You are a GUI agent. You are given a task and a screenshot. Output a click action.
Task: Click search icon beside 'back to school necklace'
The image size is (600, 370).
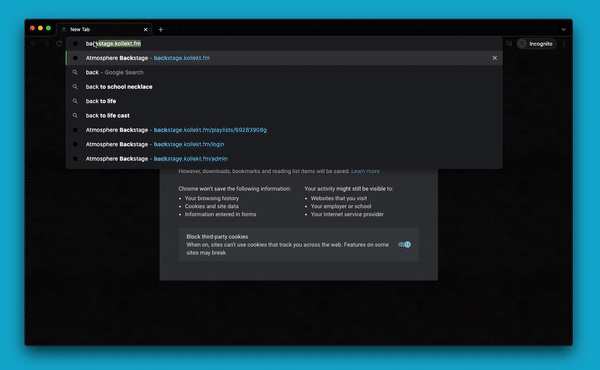point(75,87)
